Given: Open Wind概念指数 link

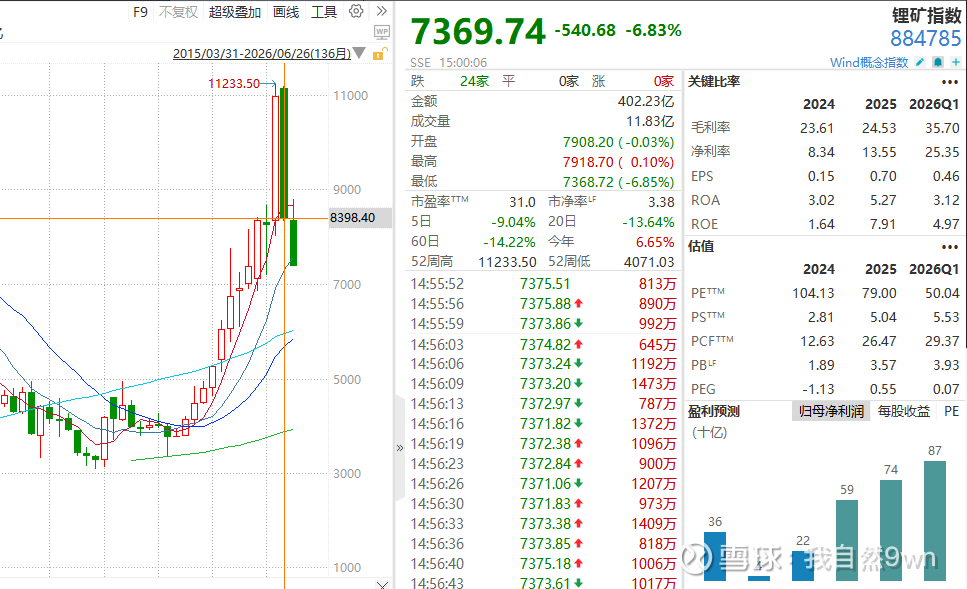Looking at the screenshot, I should tap(869, 62).
